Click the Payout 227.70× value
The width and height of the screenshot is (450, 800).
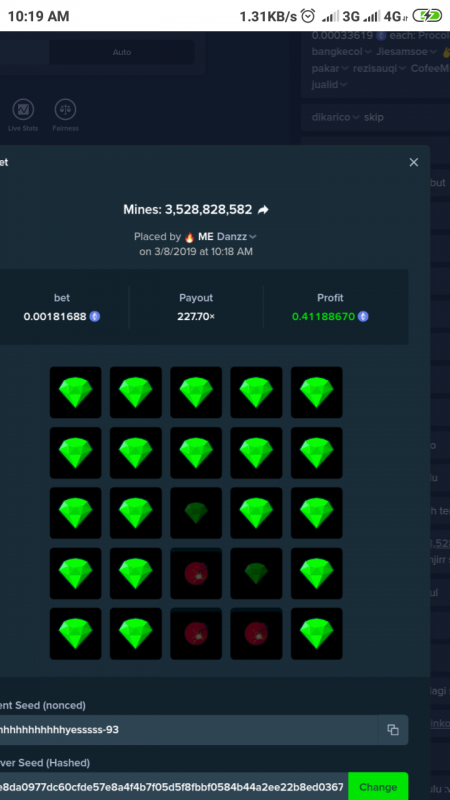pyautogui.click(x=196, y=317)
